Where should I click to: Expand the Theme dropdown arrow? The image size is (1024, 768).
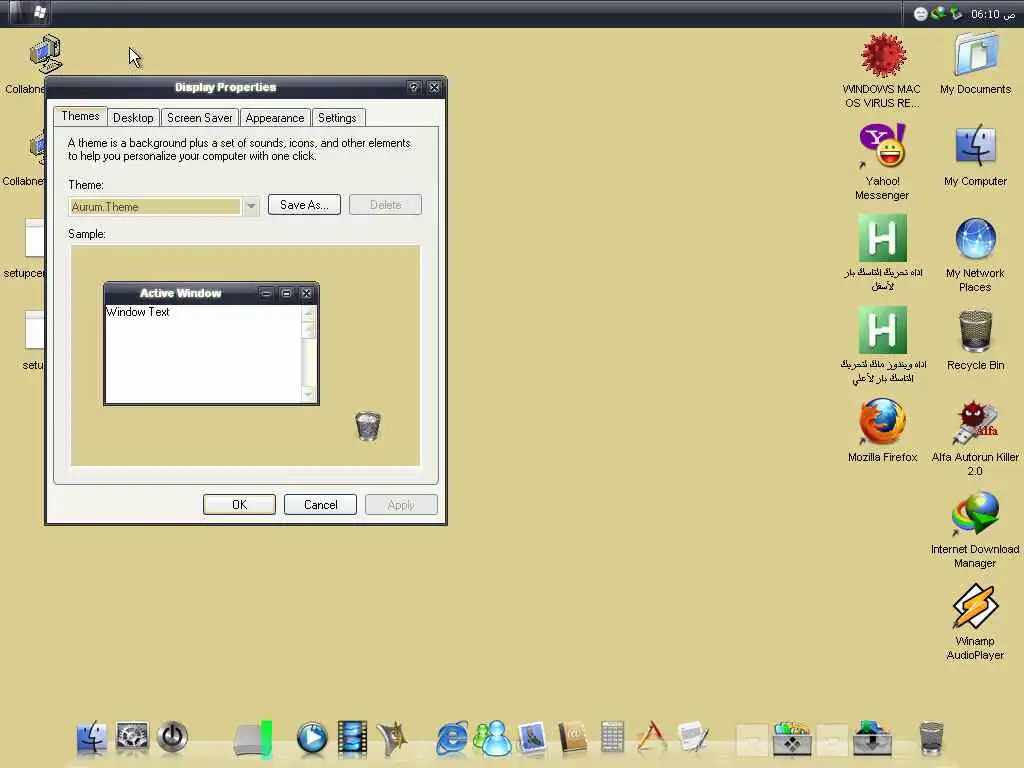point(251,206)
